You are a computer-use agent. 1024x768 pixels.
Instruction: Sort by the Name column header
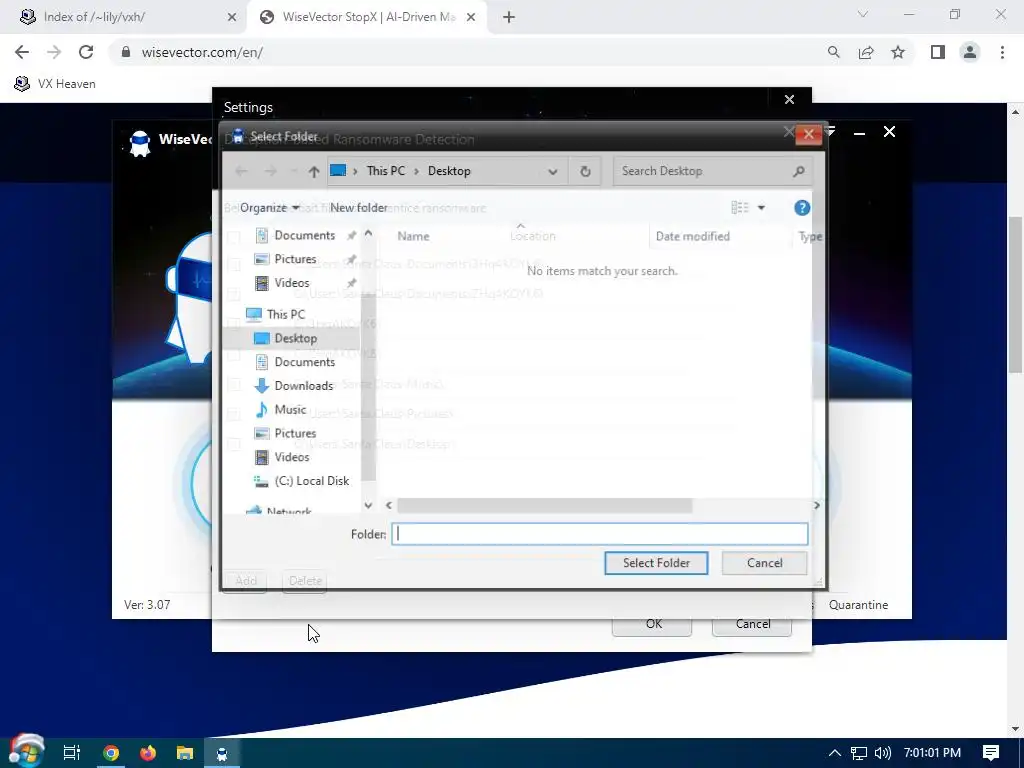(413, 236)
